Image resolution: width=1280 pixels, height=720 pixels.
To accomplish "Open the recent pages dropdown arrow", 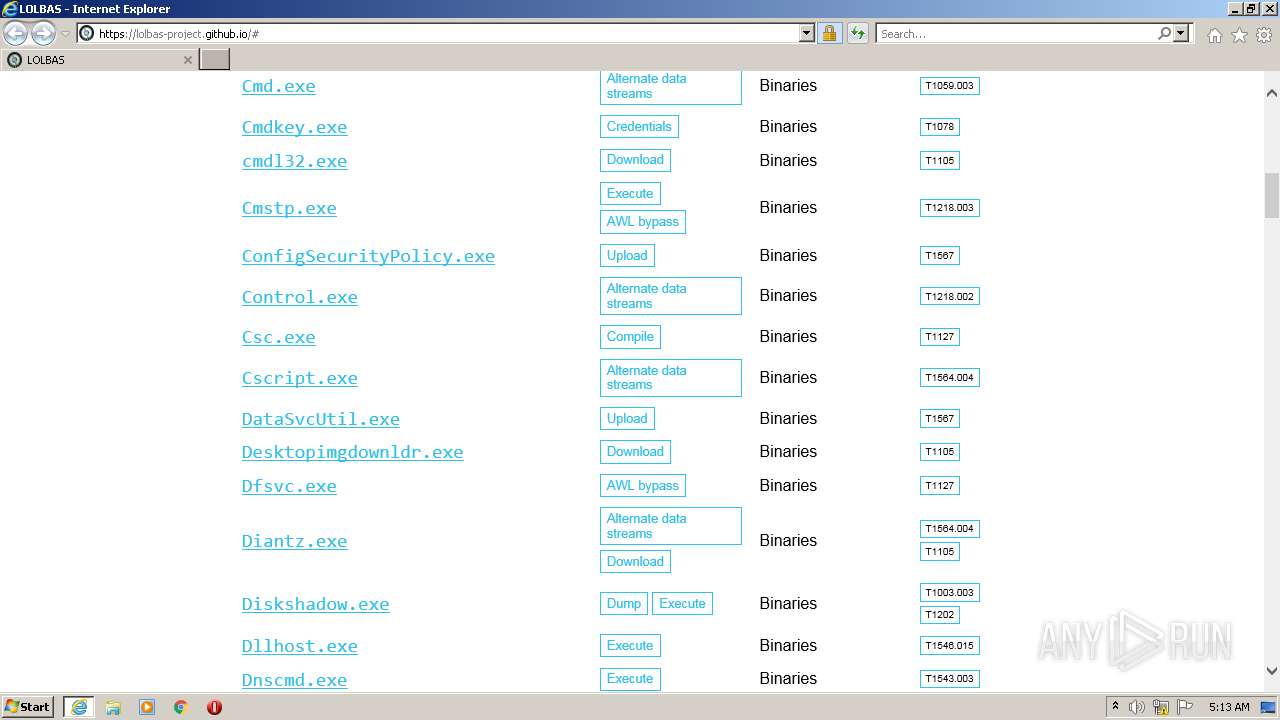I will (x=65, y=34).
